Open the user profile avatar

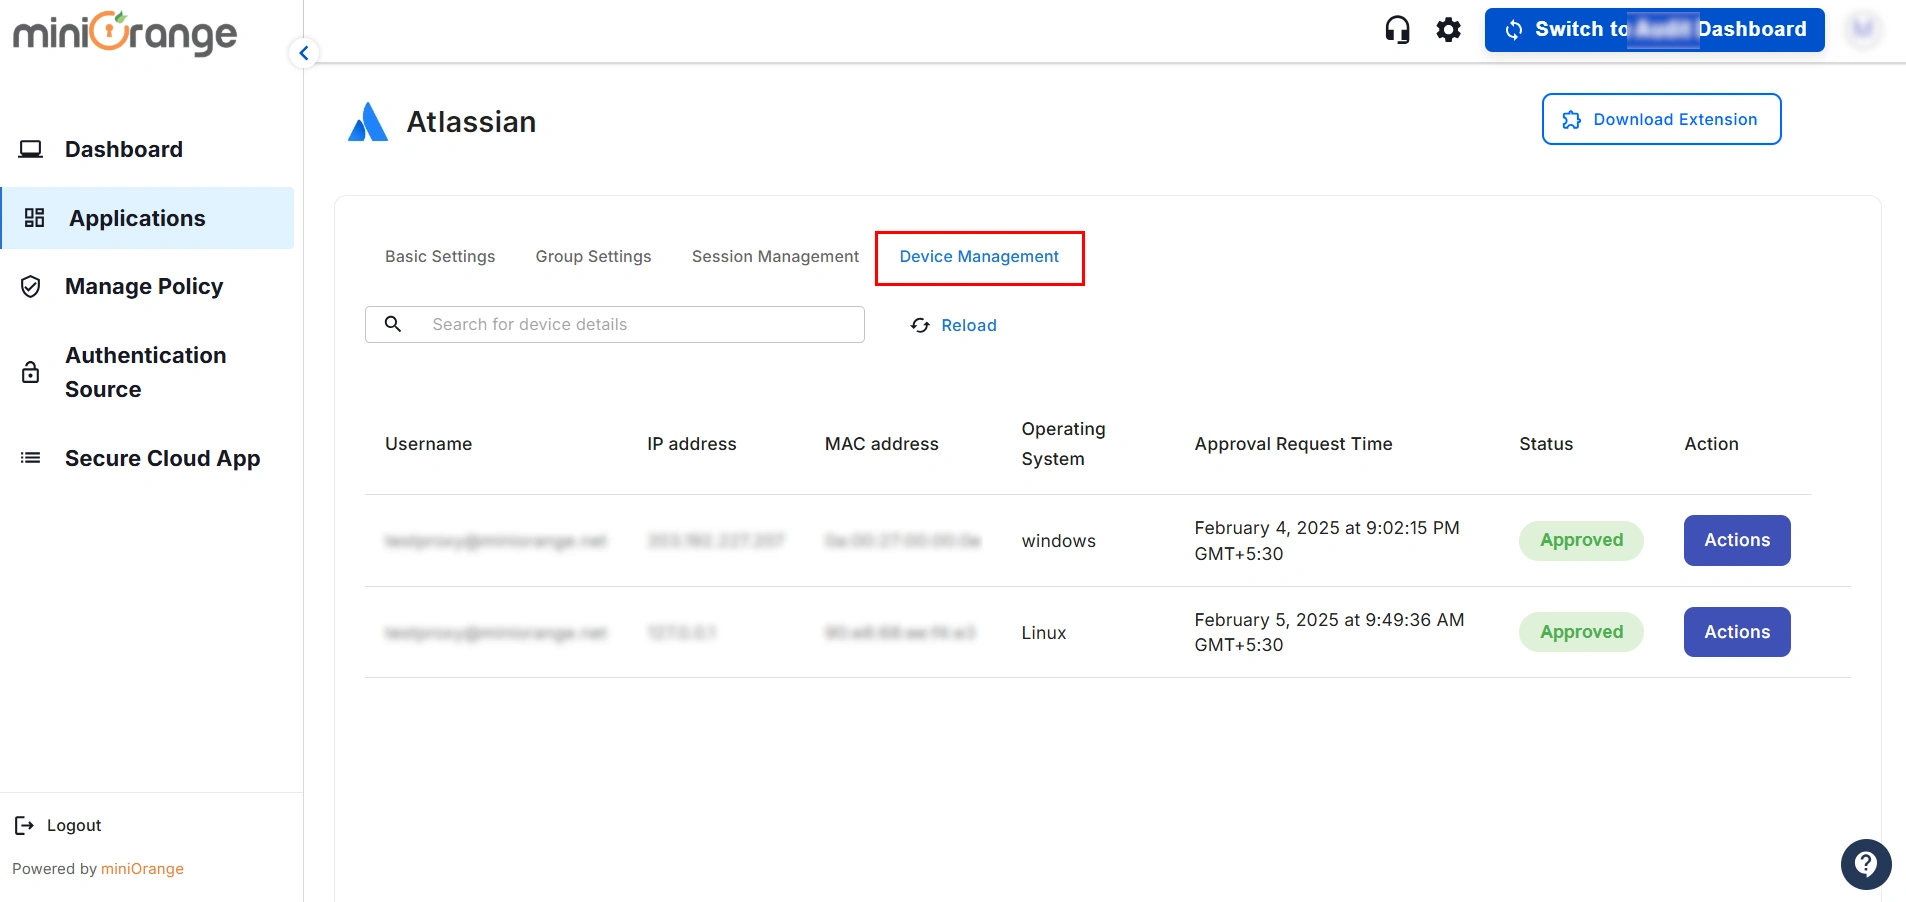coord(1863,30)
